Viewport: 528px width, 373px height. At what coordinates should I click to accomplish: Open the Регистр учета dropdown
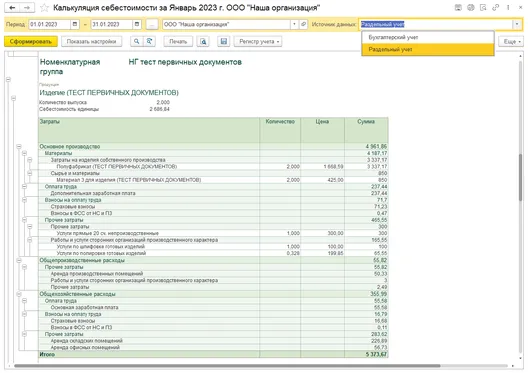[258, 41]
